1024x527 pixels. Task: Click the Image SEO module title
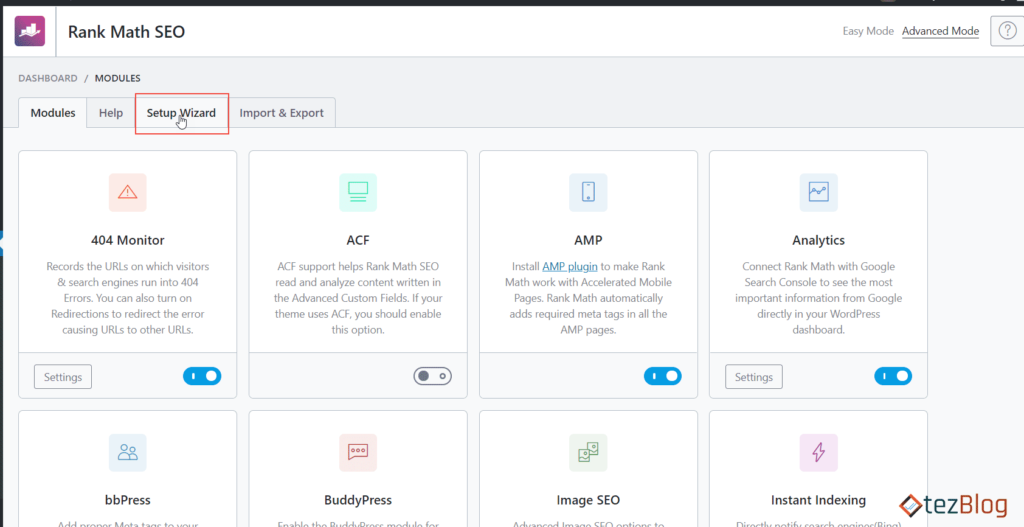coord(588,500)
